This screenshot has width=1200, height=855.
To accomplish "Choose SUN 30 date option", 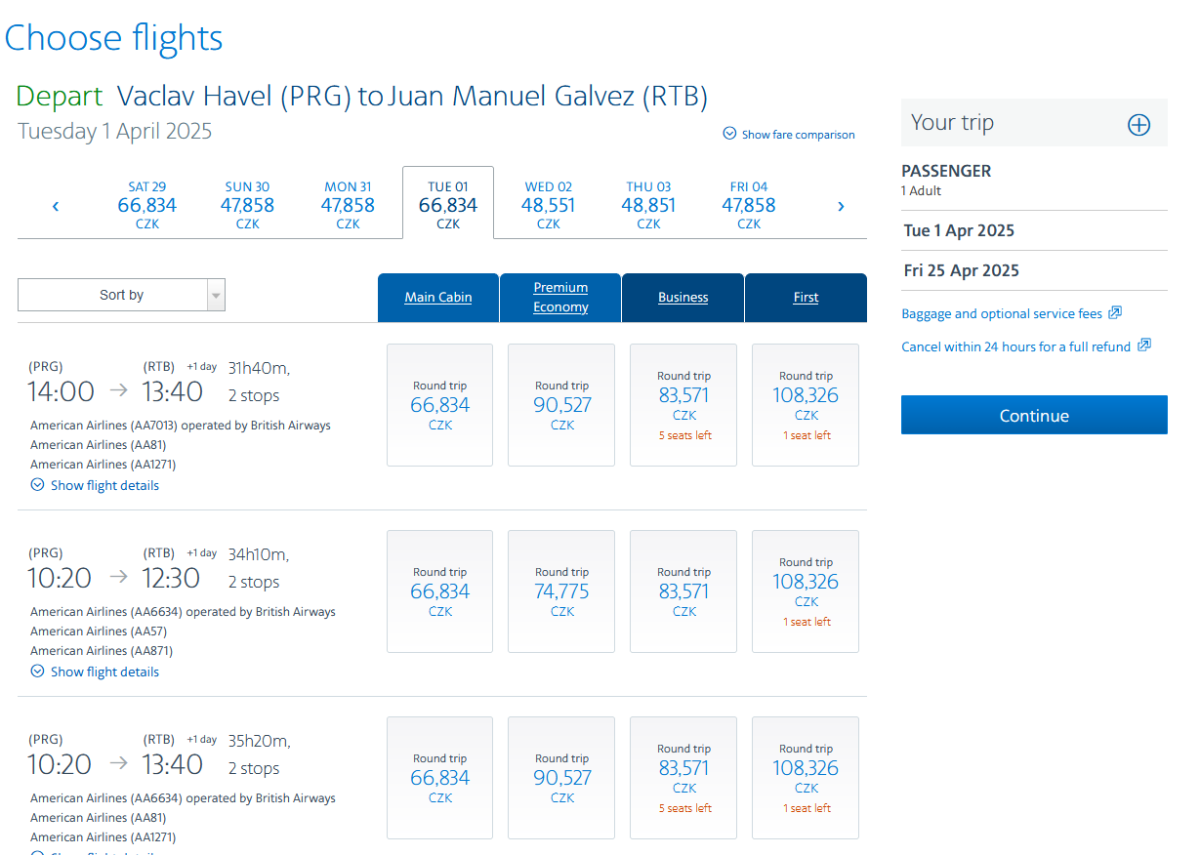I will (x=247, y=205).
